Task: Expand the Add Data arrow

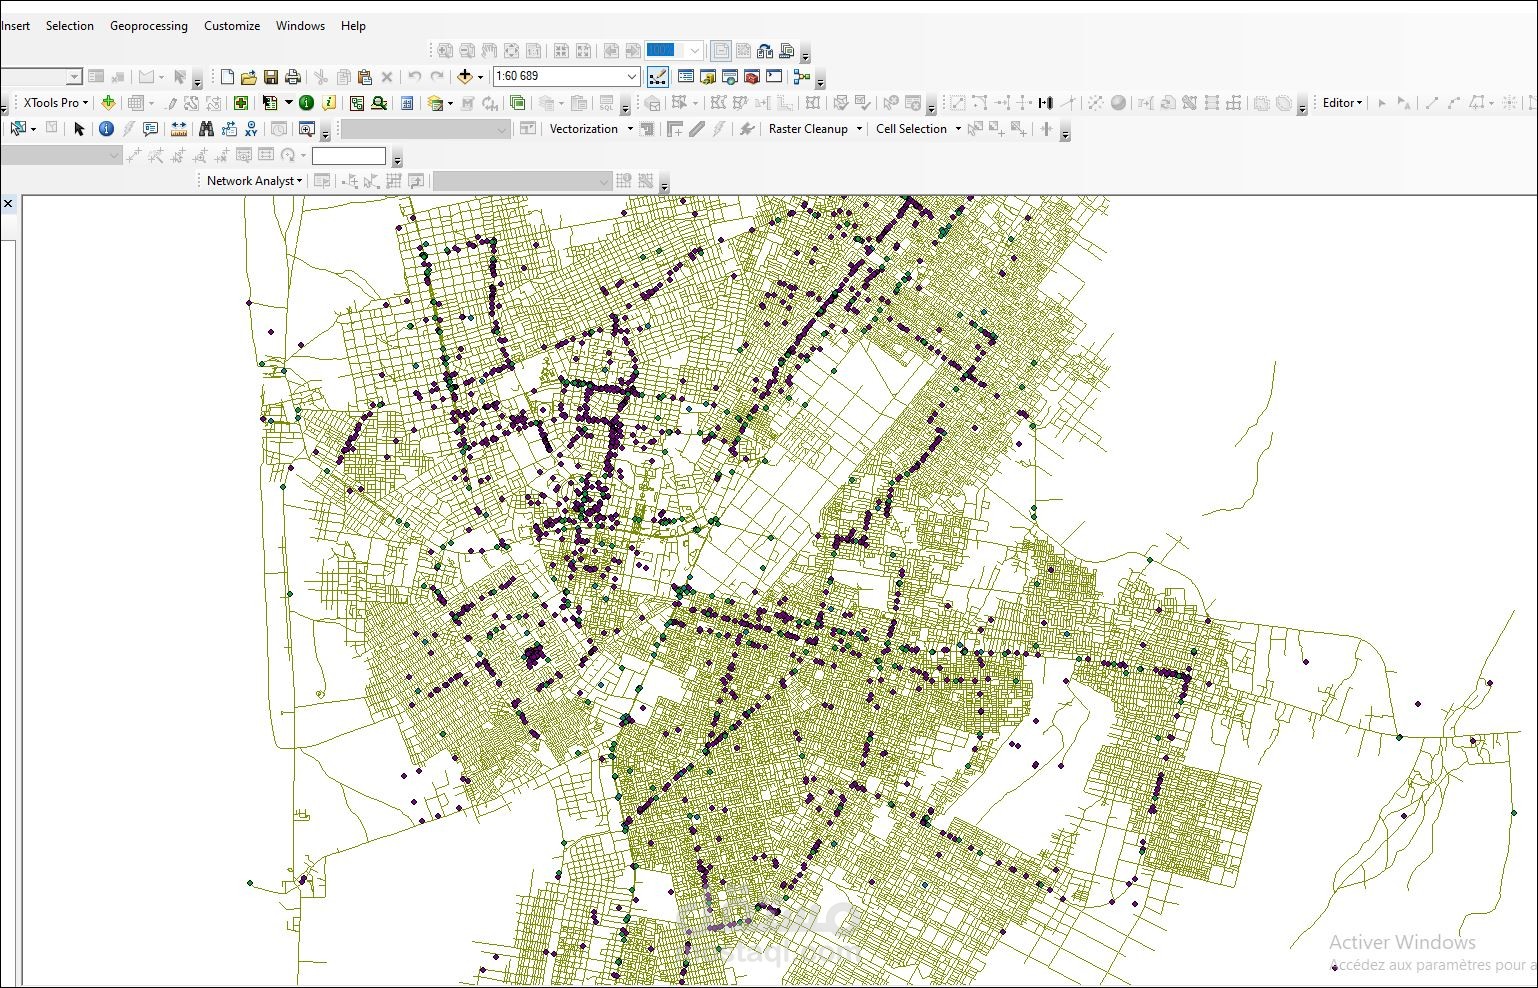Action: coord(481,77)
